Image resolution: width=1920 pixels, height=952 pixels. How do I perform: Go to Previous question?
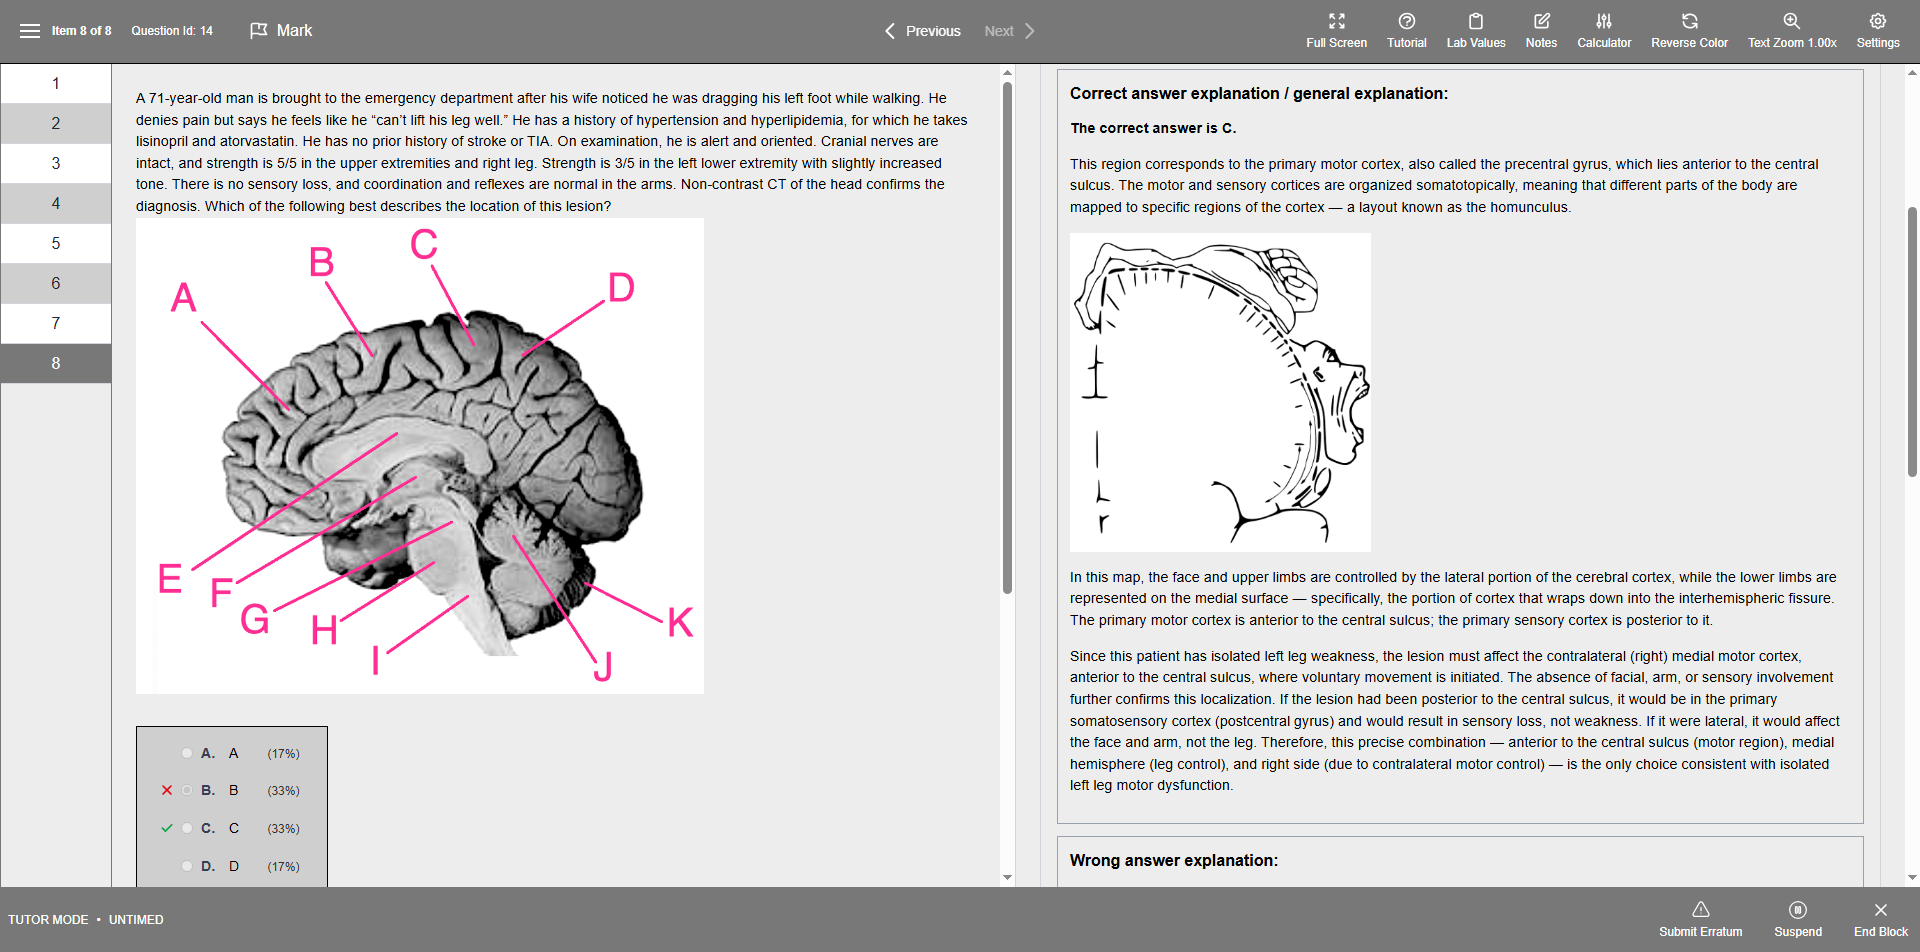click(x=922, y=31)
